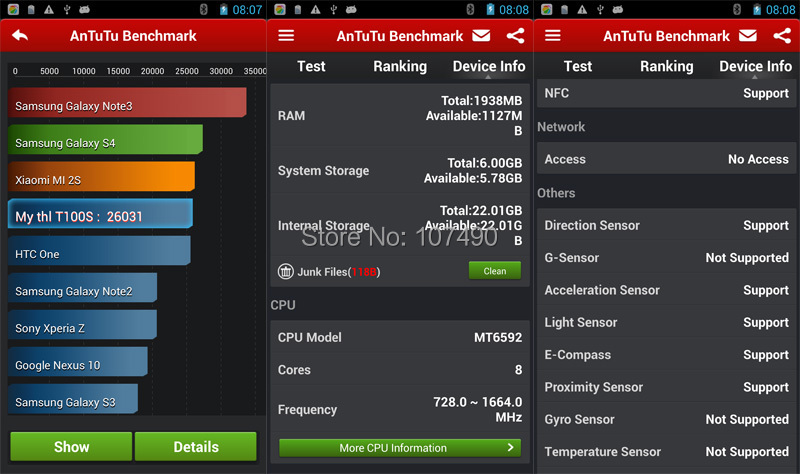Tap the Gyro Sensor row
The height and width of the screenshot is (474, 800).
[666, 419]
